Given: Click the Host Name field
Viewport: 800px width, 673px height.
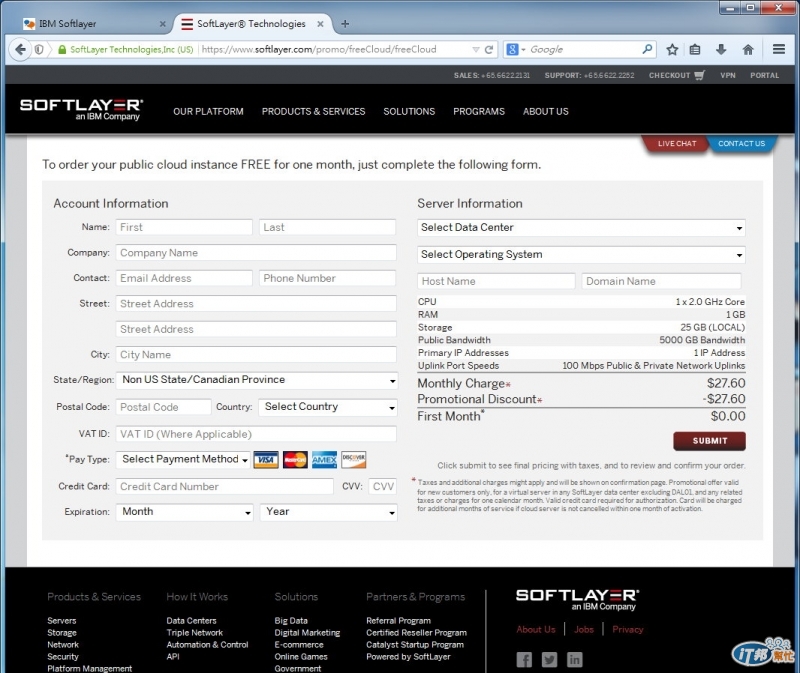Looking at the screenshot, I should point(496,281).
